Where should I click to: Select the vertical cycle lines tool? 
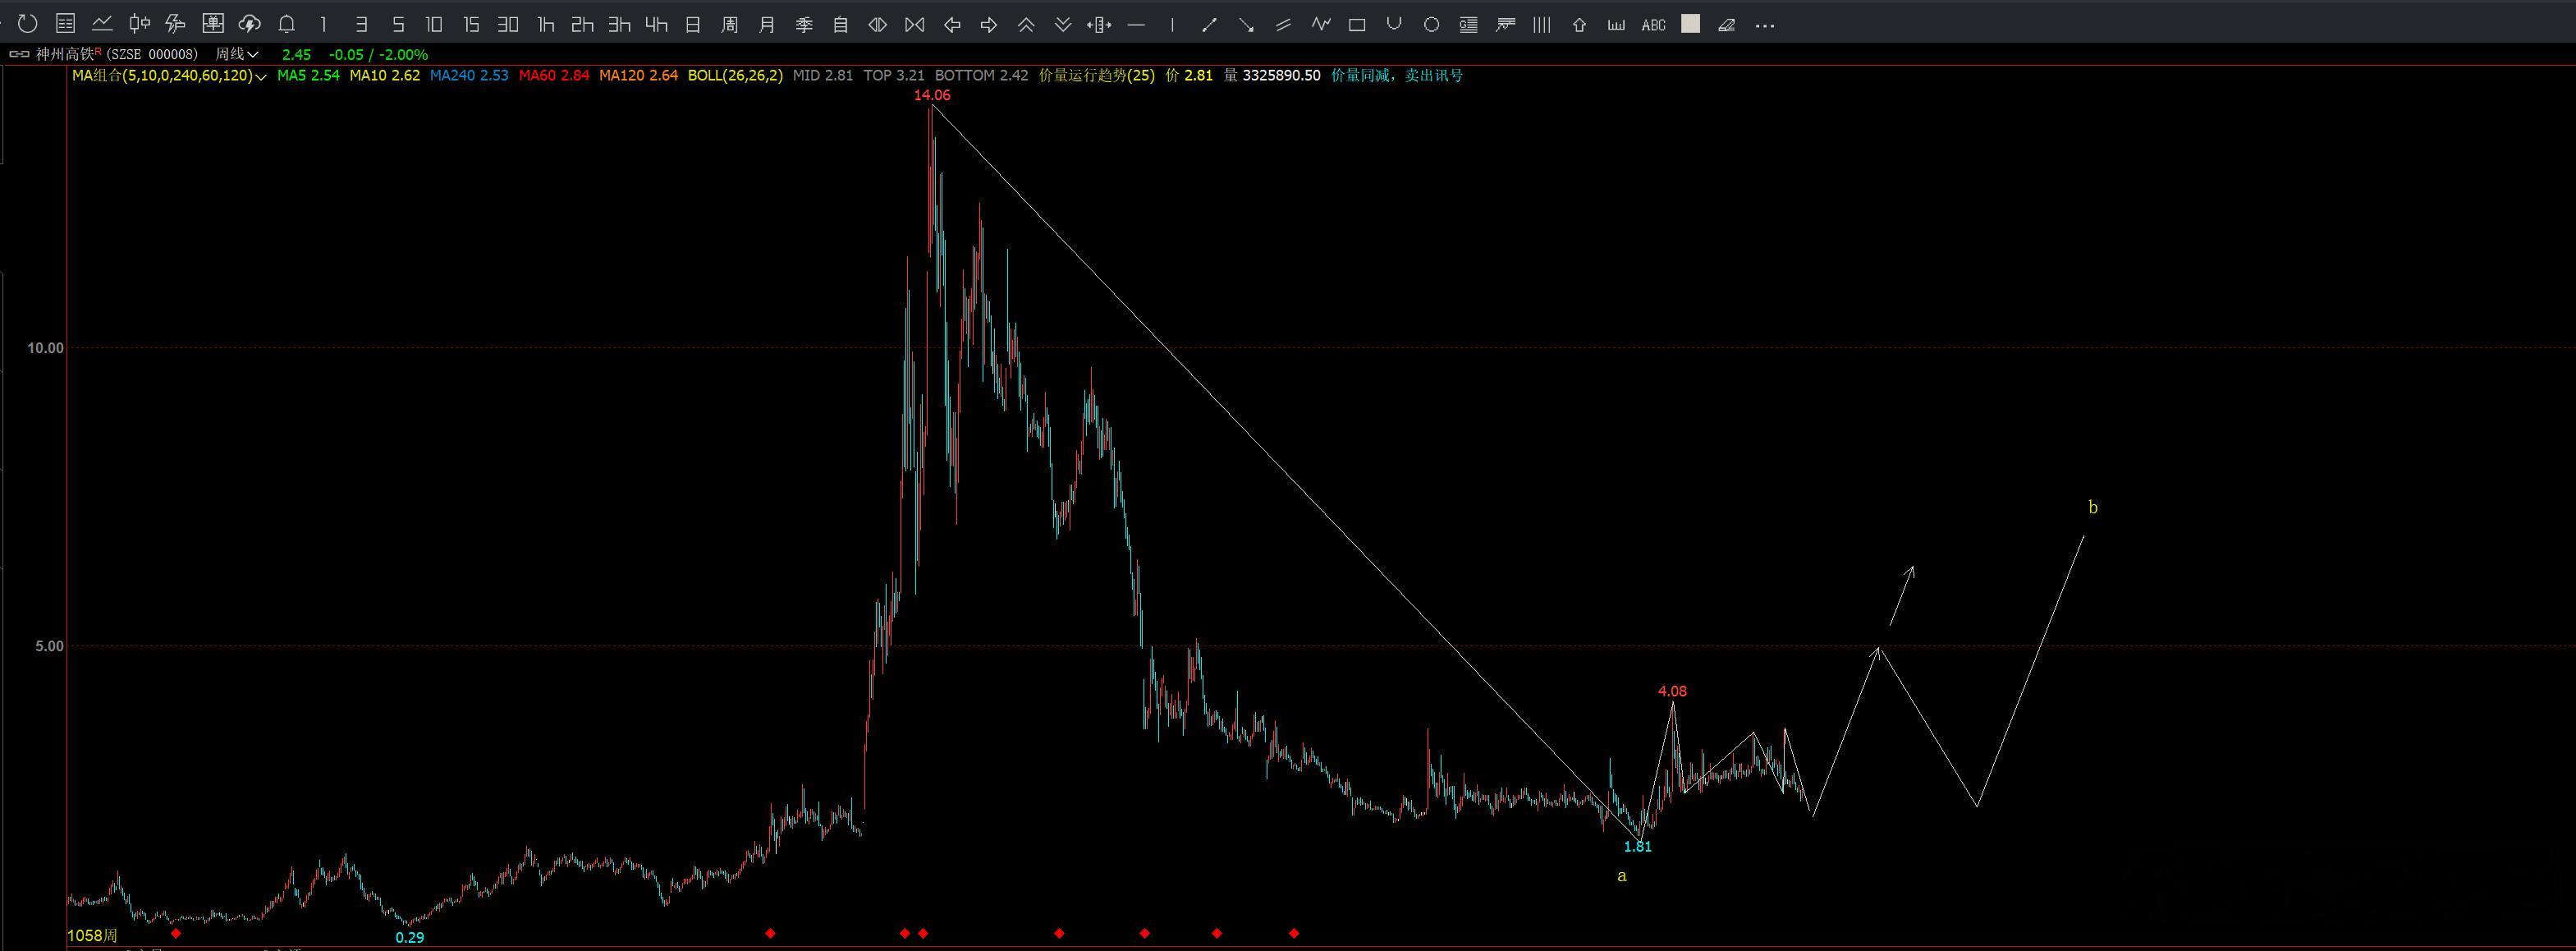tap(1542, 25)
